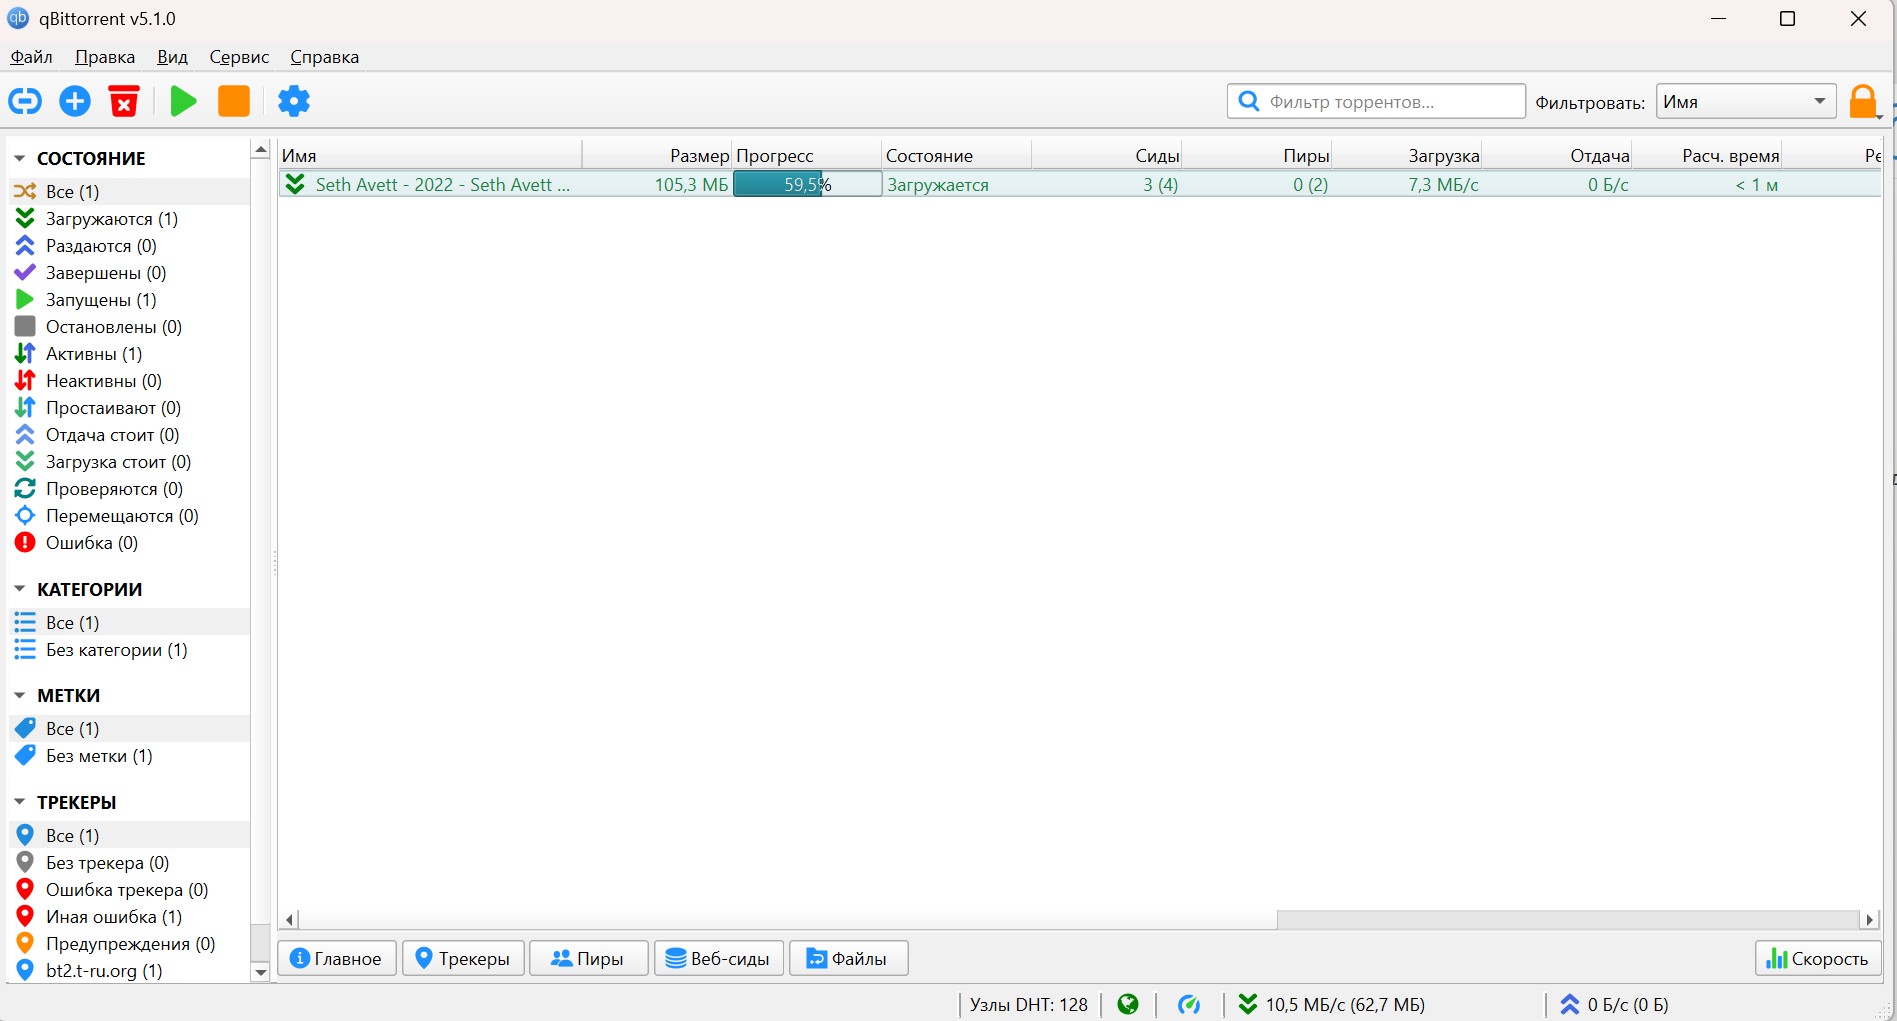Click the add torrent file plus icon
Screen dimensions: 1897x1021
(x=75, y=101)
